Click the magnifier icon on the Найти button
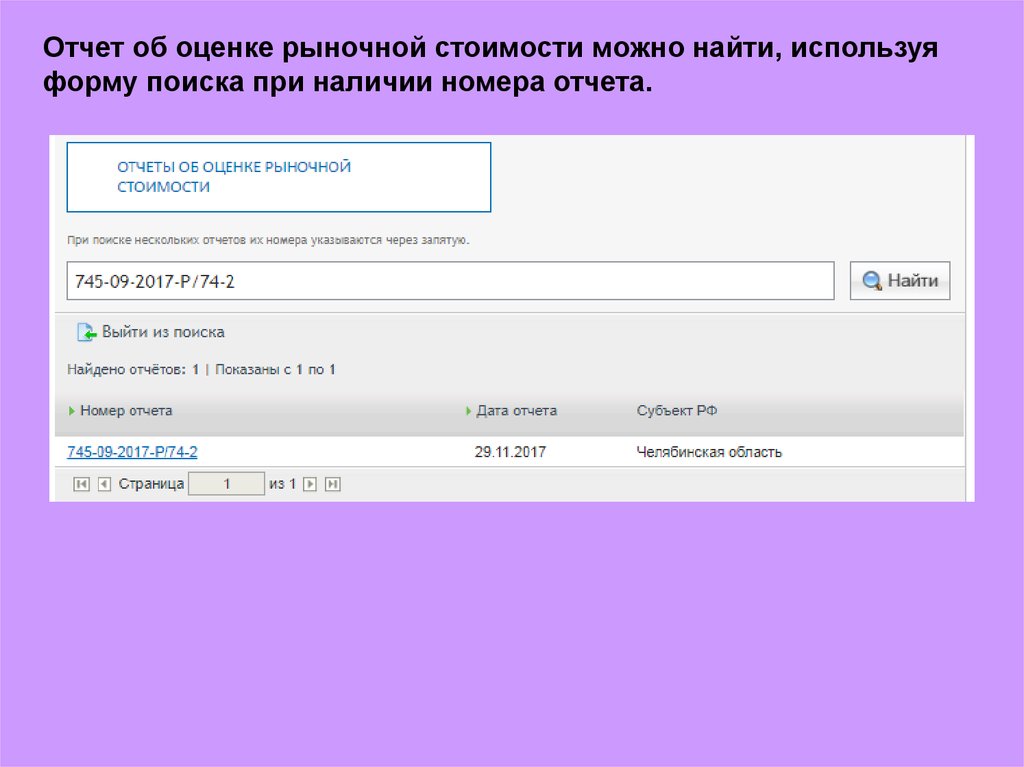 [872, 281]
